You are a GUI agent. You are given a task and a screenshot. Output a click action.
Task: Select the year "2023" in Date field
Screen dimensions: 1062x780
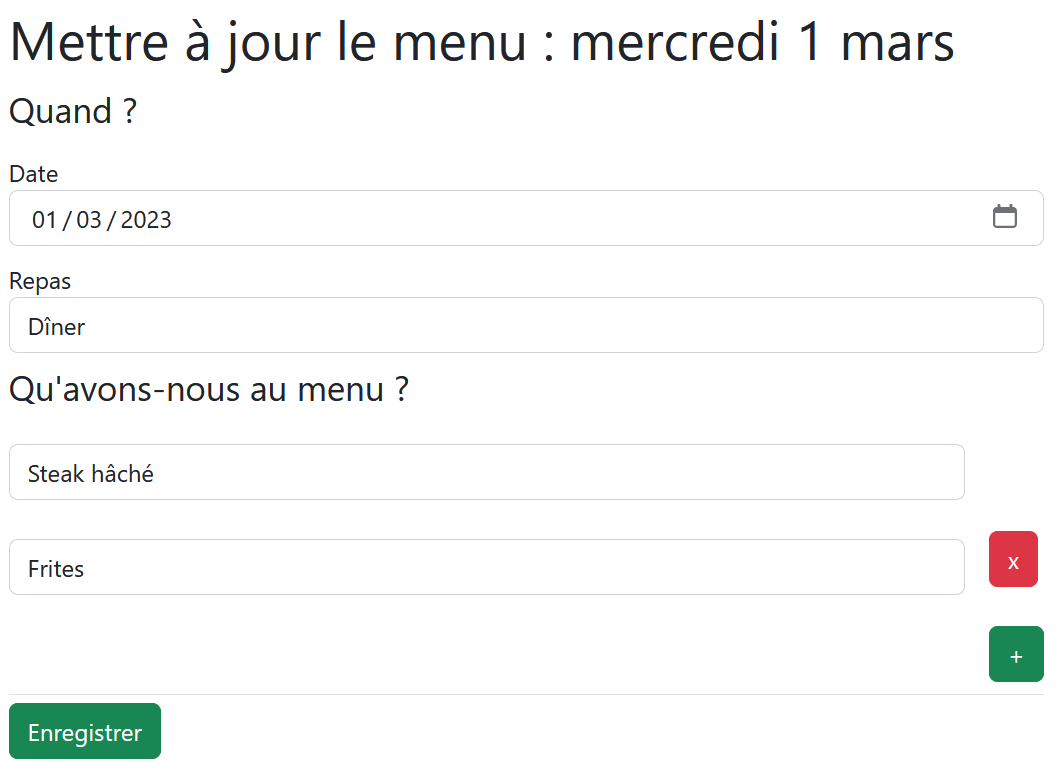click(146, 220)
